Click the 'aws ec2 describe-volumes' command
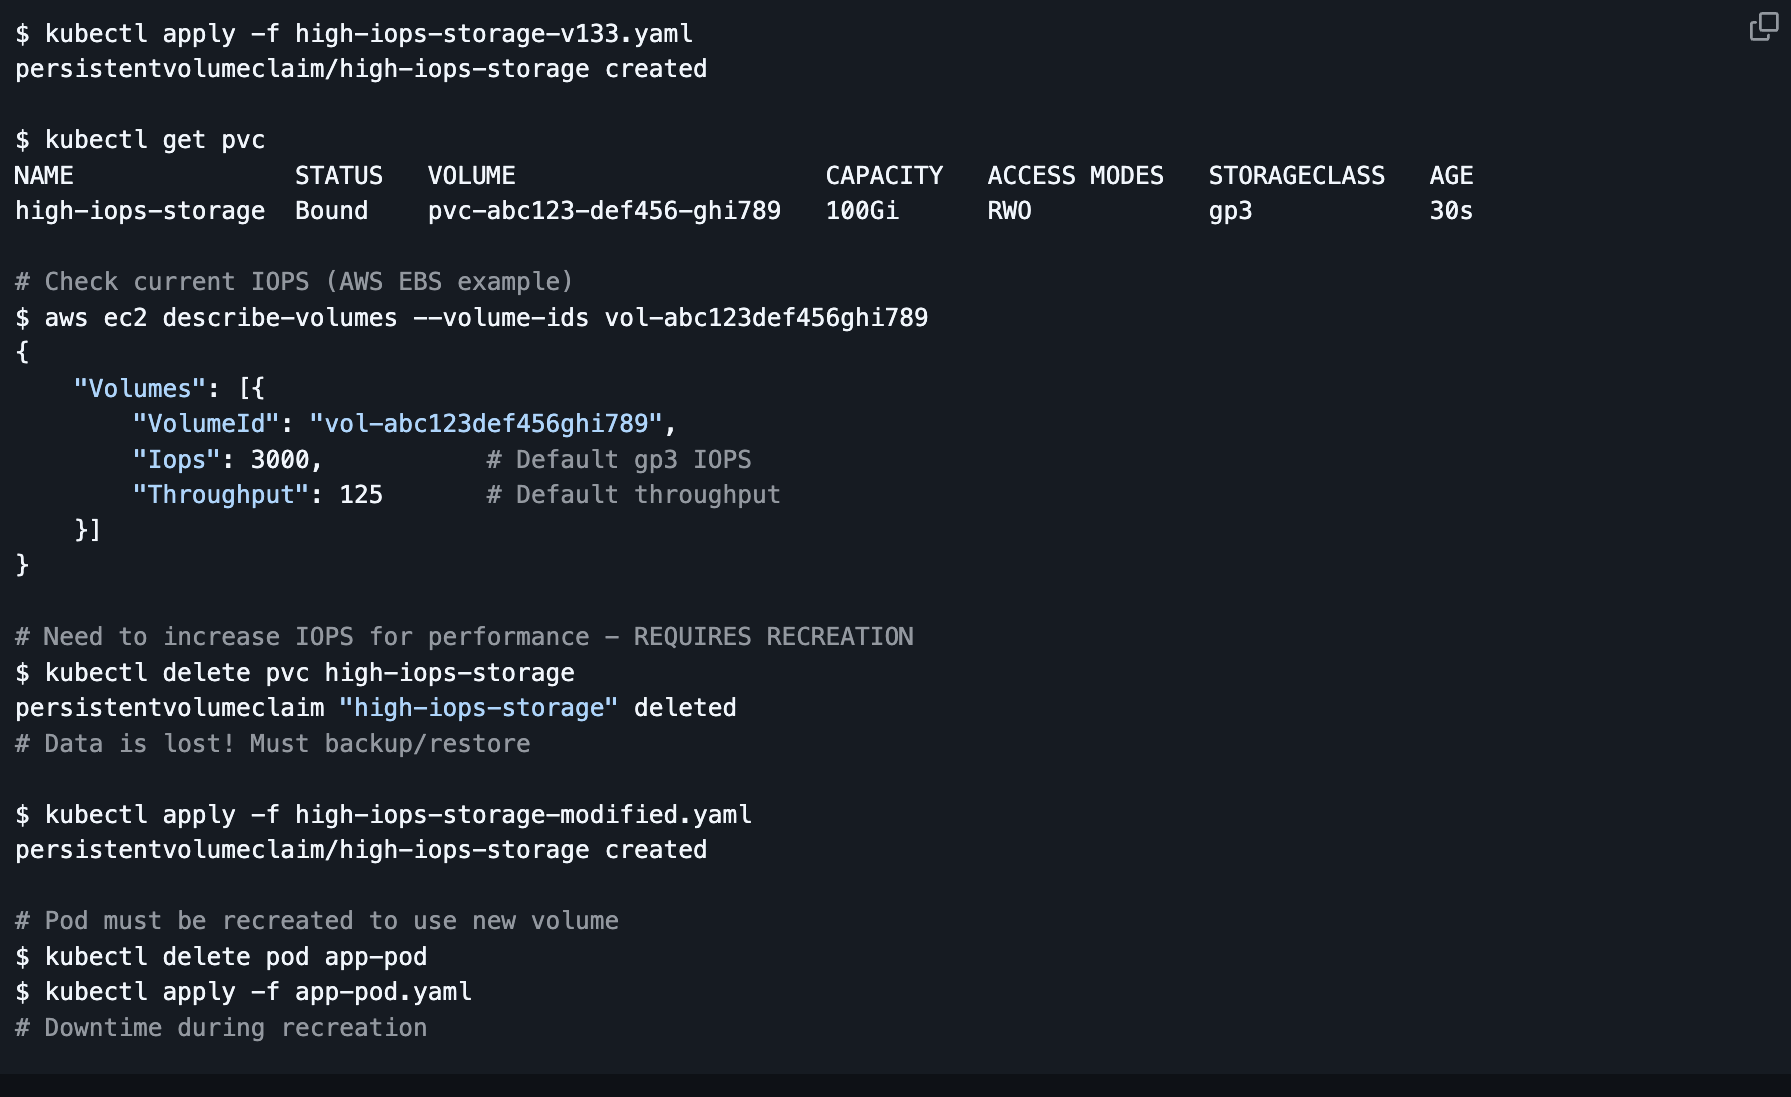 click(x=220, y=318)
